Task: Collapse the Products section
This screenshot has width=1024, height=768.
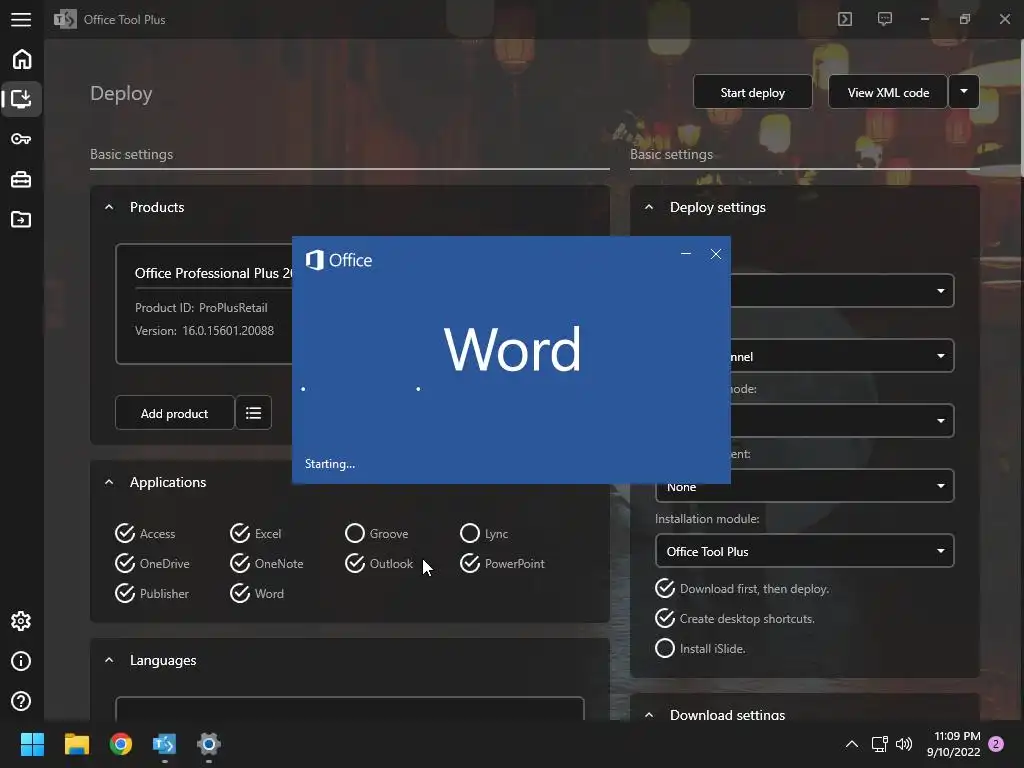Action: click(x=109, y=207)
